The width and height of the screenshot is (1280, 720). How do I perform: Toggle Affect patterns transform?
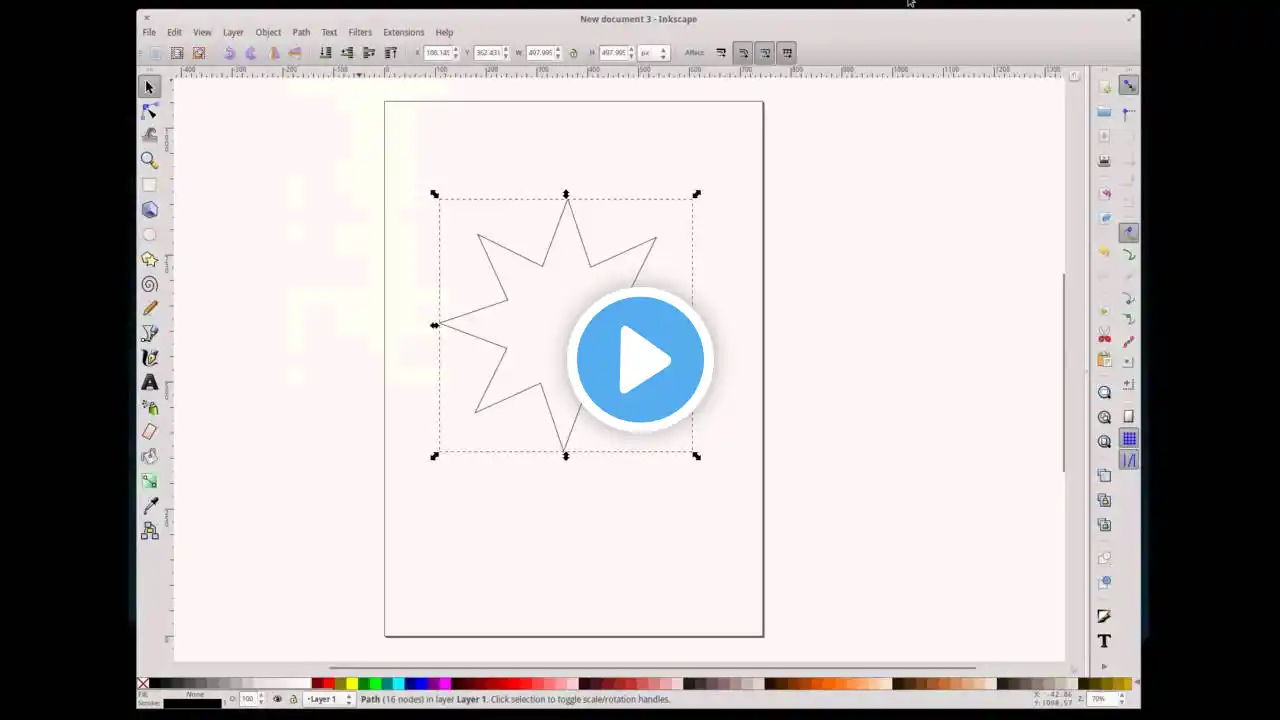click(x=787, y=53)
